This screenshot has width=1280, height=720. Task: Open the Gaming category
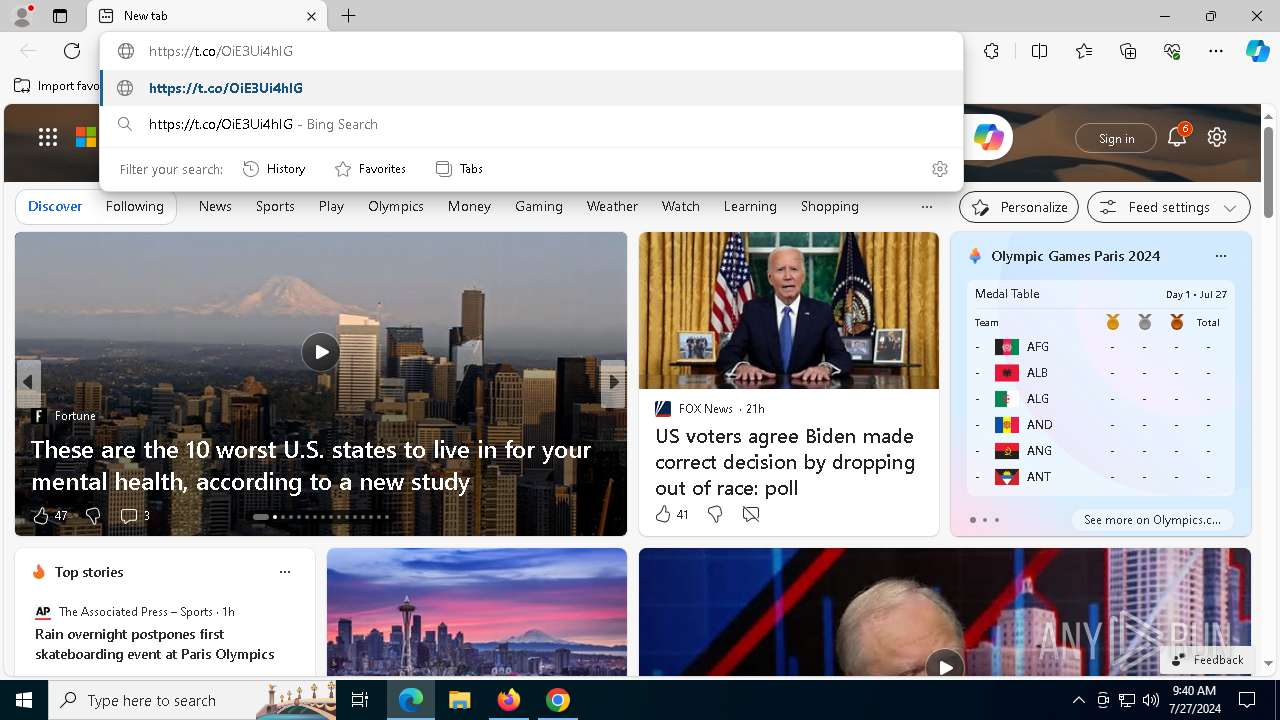[539, 206]
